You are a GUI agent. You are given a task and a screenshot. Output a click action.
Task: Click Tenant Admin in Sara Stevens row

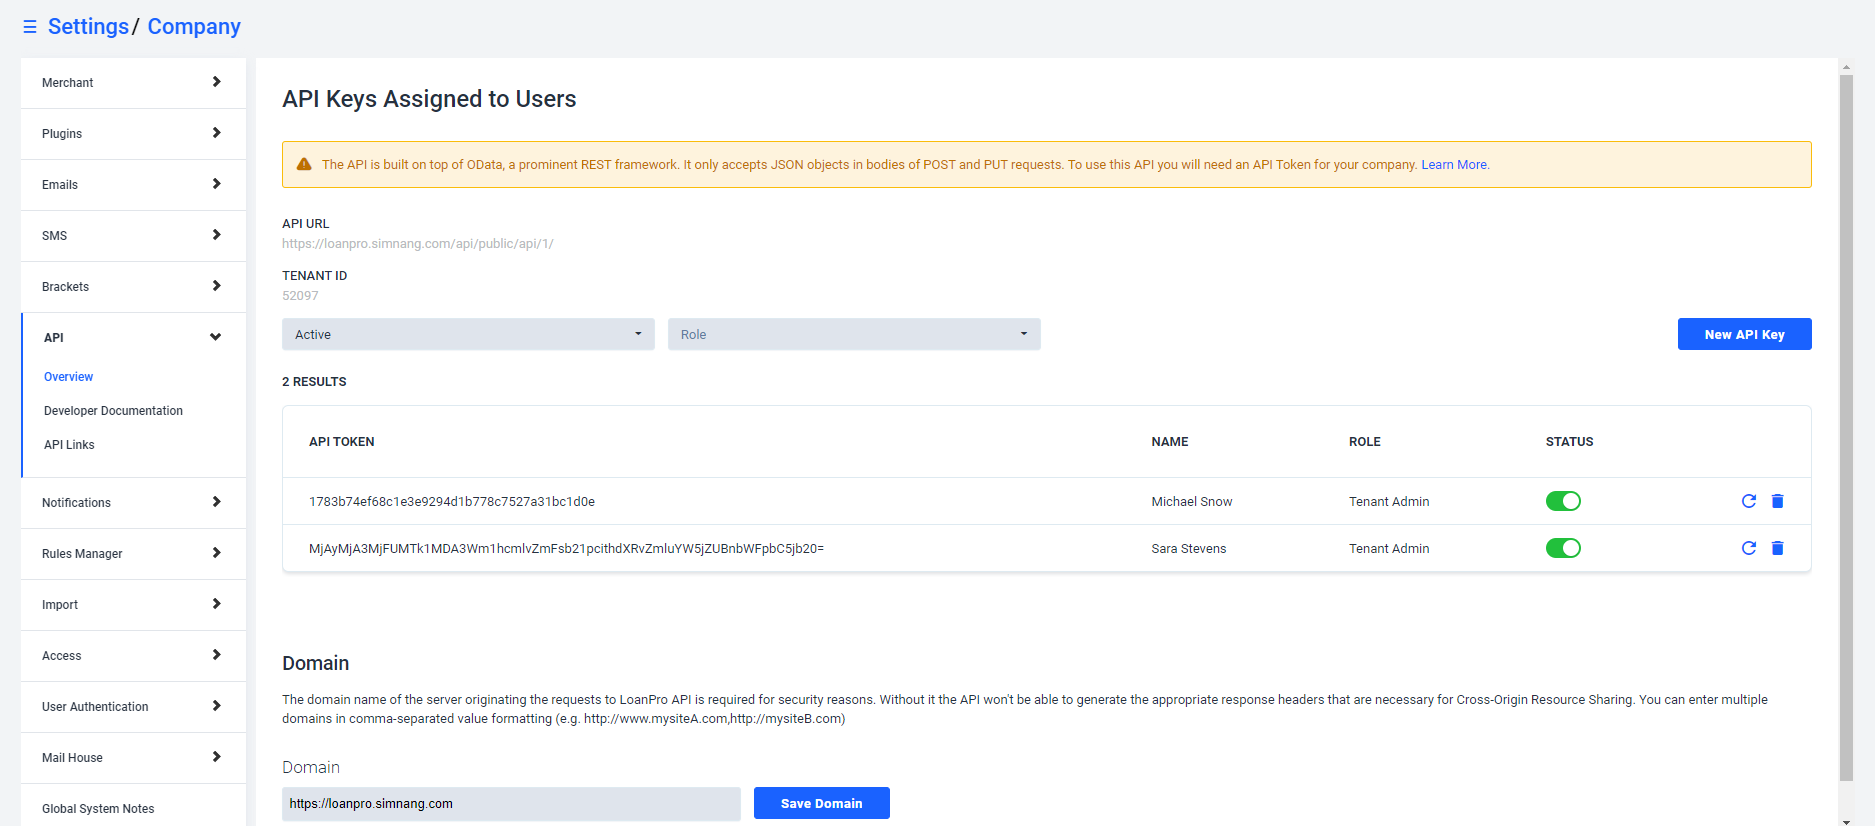tap(1389, 549)
